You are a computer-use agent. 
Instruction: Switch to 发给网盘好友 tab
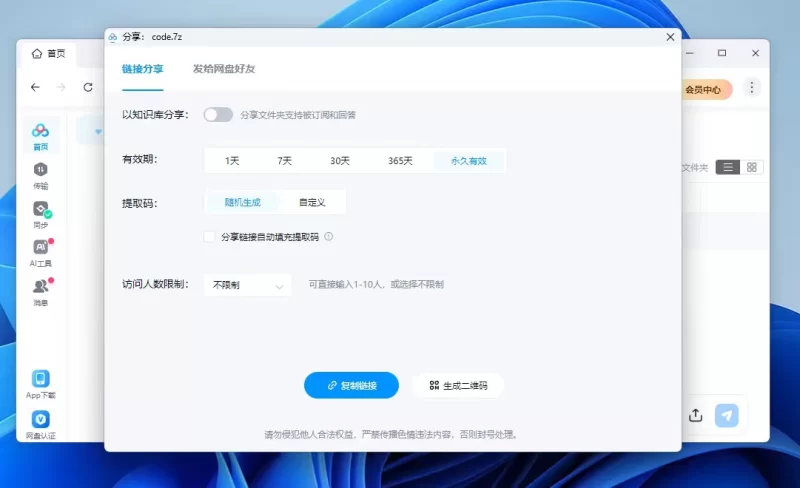coord(224,69)
